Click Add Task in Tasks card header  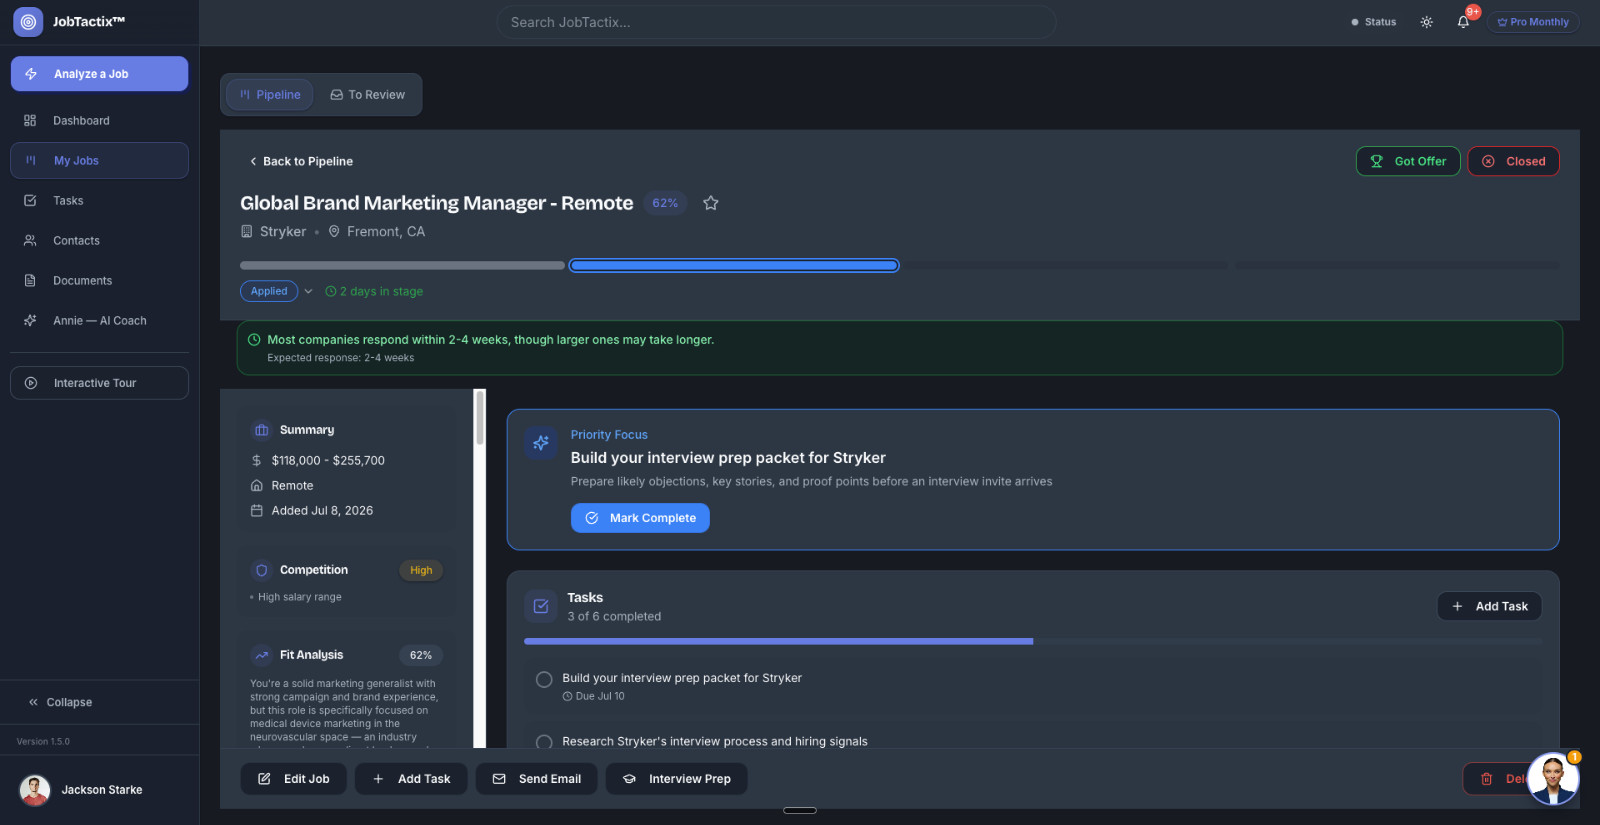(1489, 606)
